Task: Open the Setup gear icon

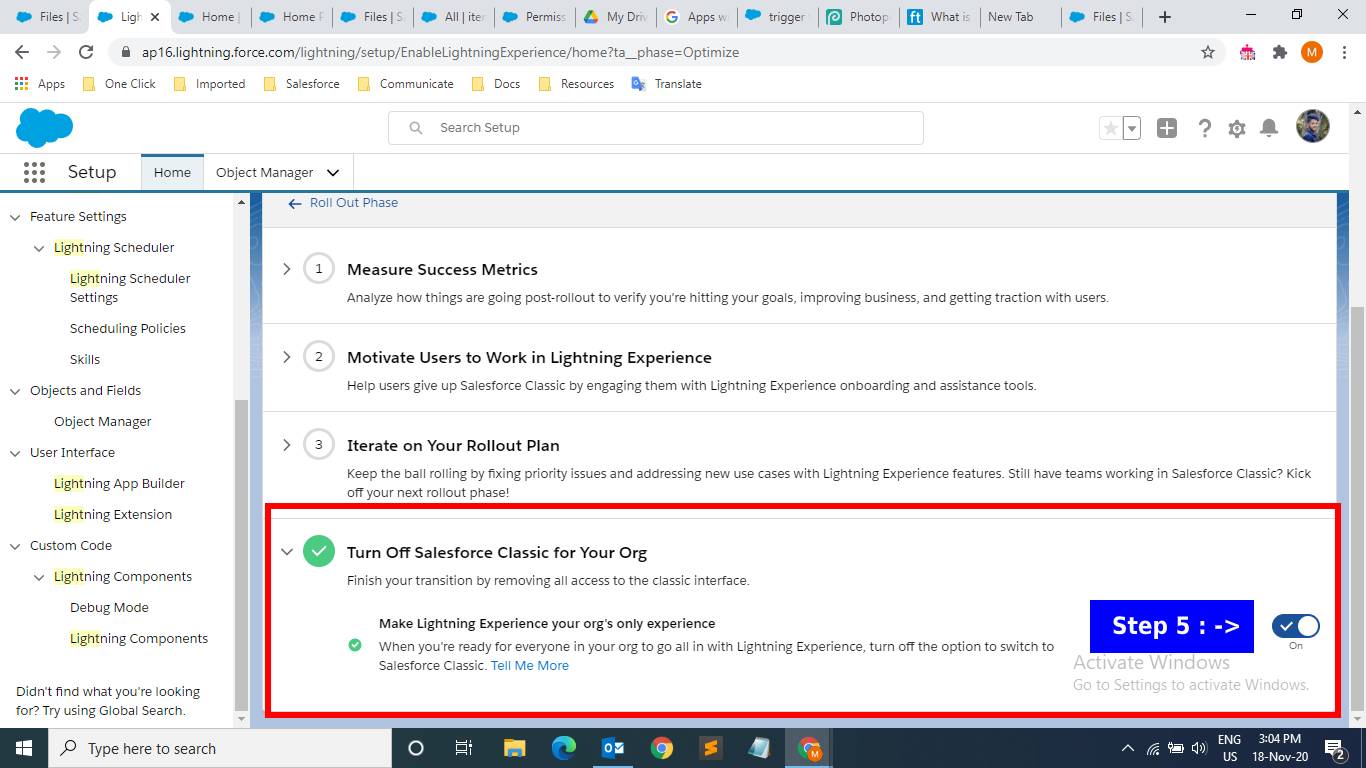Action: click(1237, 128)
